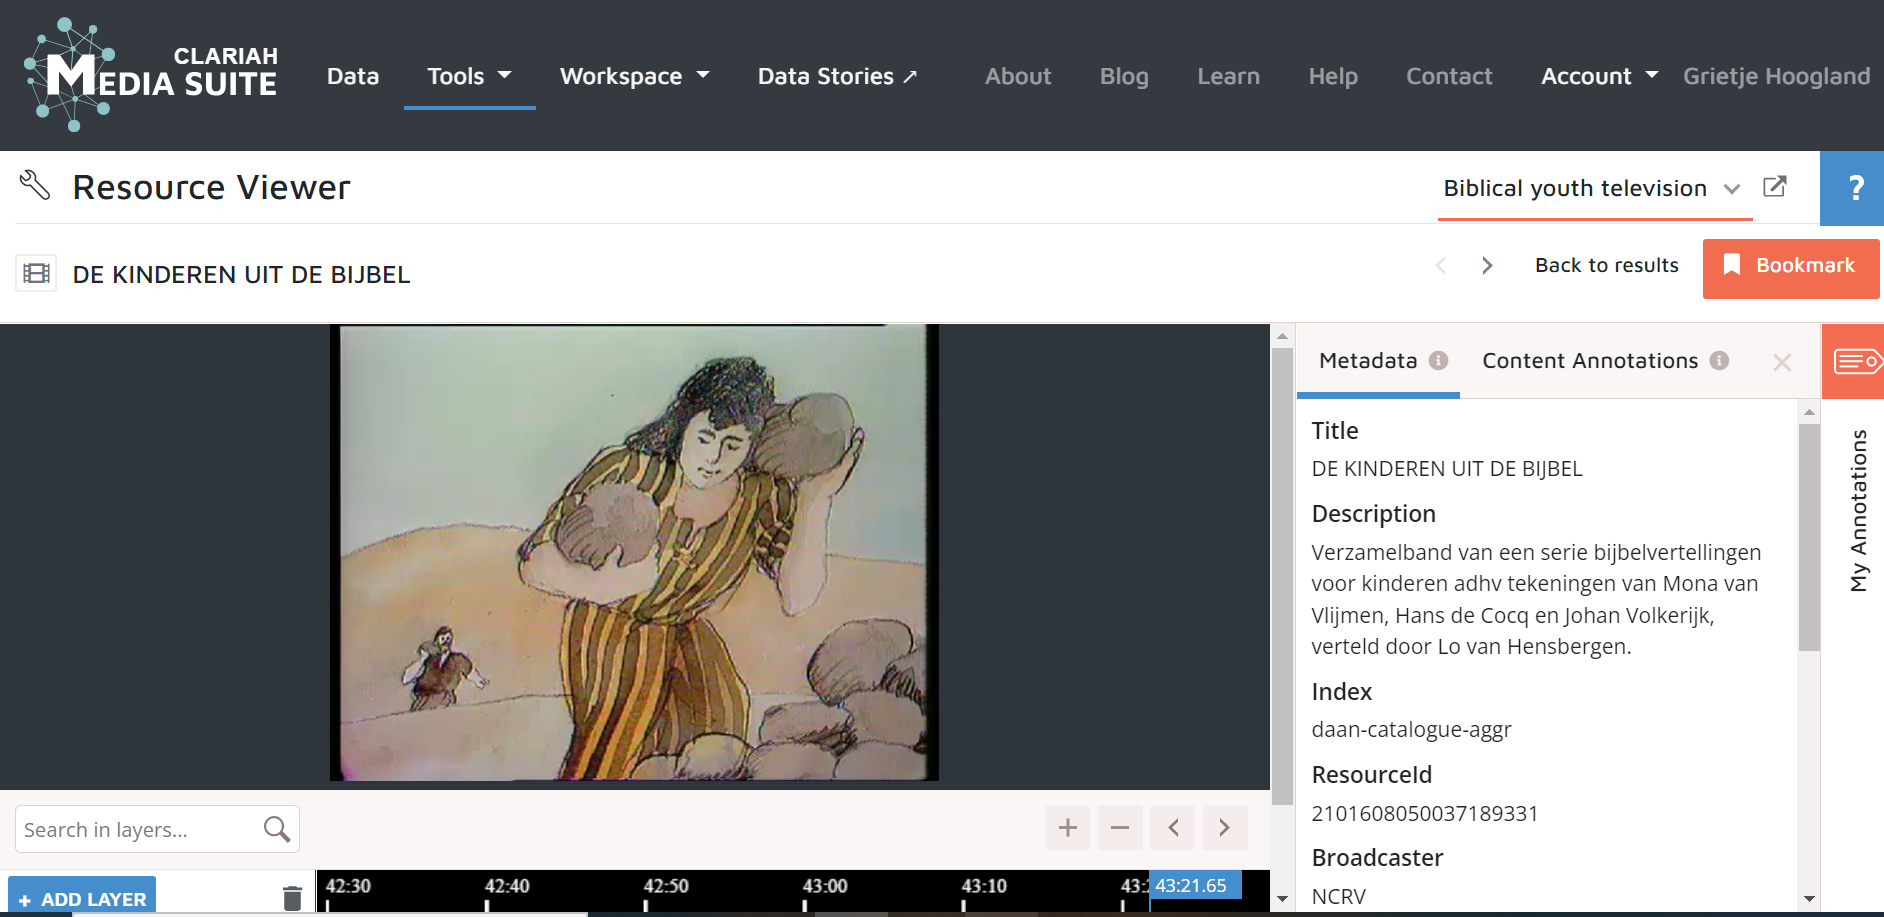Image resolution: width=1884 pixels, height=917 pixels.
Task: Shift timeline right with arrow icon
Action: [x=1225, y=828]
